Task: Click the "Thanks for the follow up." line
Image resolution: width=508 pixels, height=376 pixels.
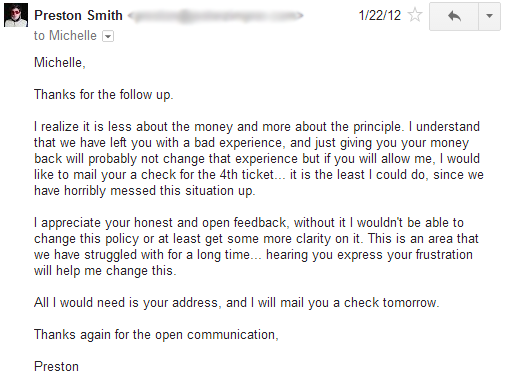Action: tap(104, 95)
